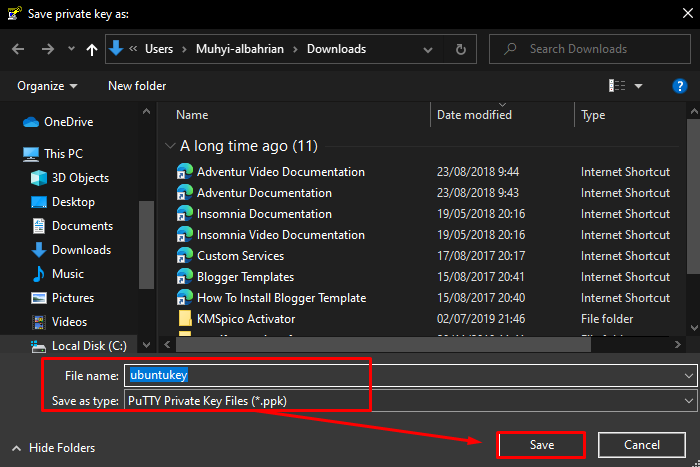700x467 pixels.
Task: Click the OneDrive cloud icon
Action: tap(30, 122)
